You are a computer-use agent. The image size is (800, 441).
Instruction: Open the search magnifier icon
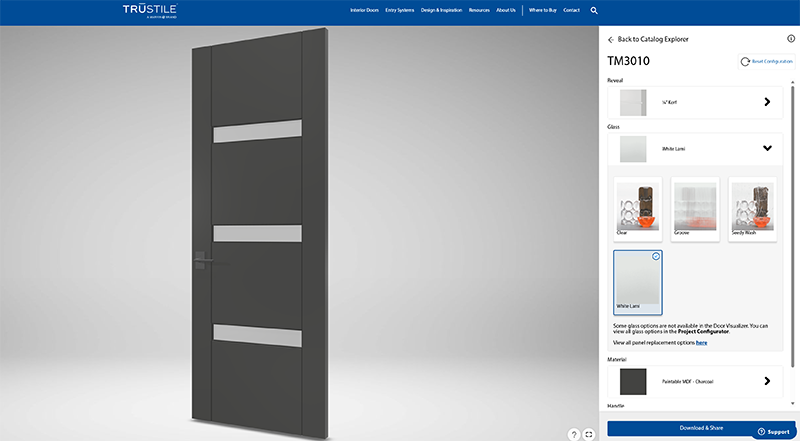point(594,11)
